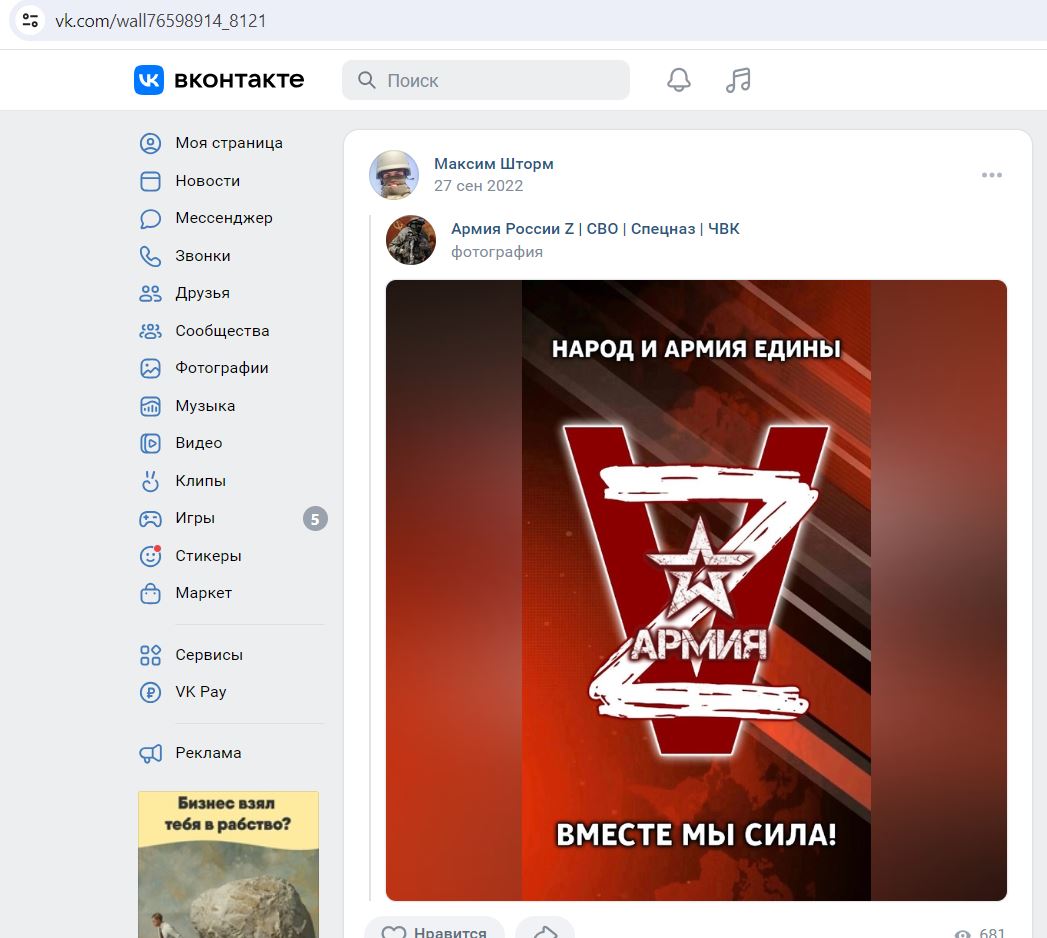
Task: Open Сервисы from the sidebar
Action: (x=208, y=655)
